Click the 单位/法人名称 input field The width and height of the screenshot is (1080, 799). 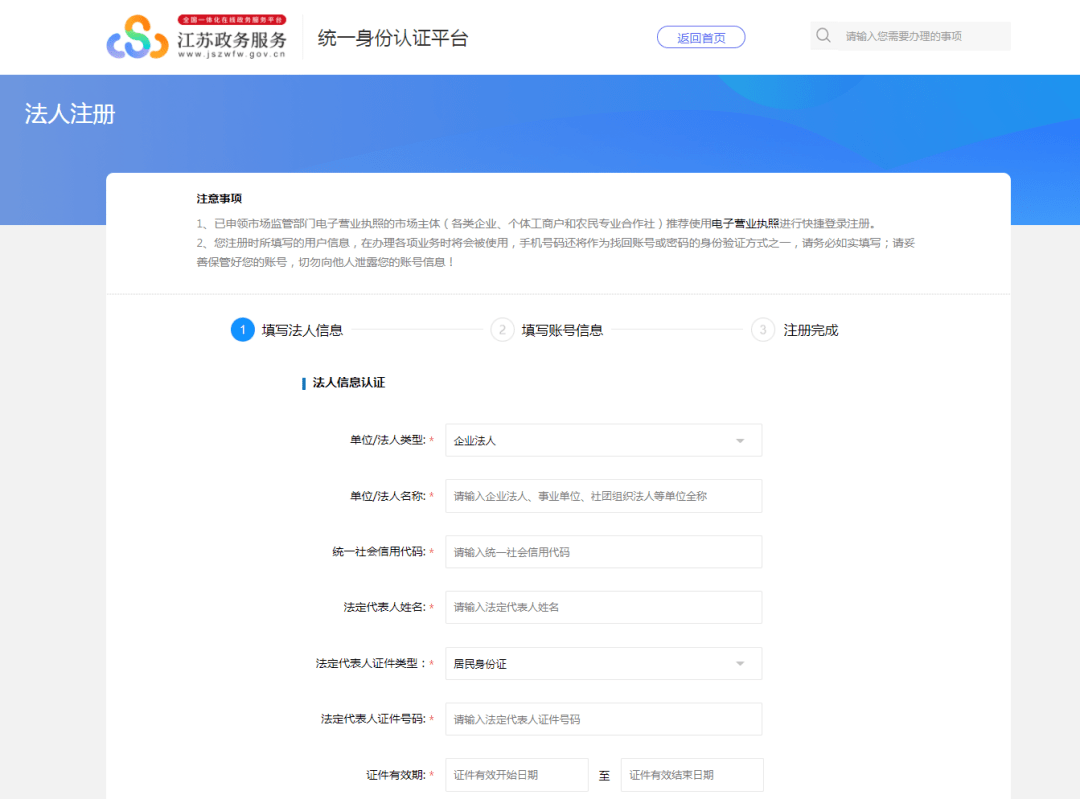point(603,496)
